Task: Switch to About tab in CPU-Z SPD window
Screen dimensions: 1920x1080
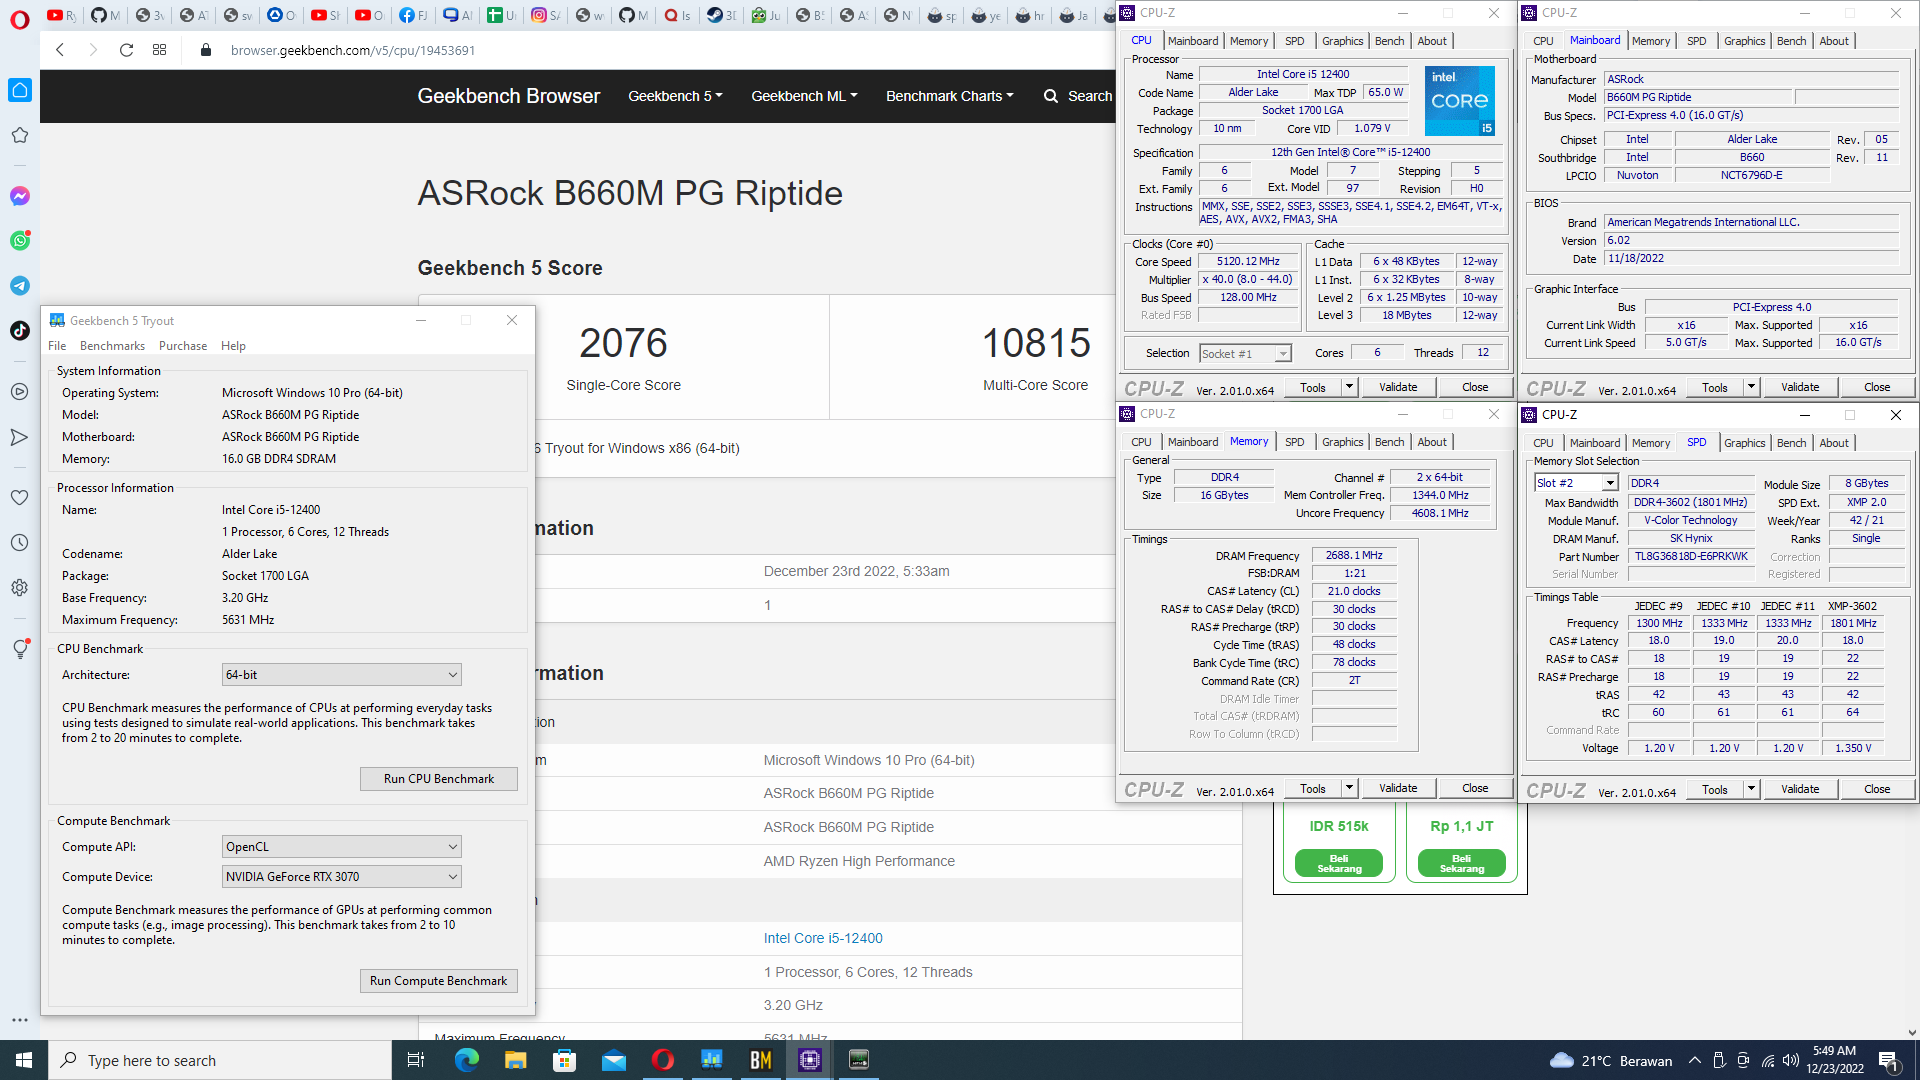Action: tap(1833, 443)
